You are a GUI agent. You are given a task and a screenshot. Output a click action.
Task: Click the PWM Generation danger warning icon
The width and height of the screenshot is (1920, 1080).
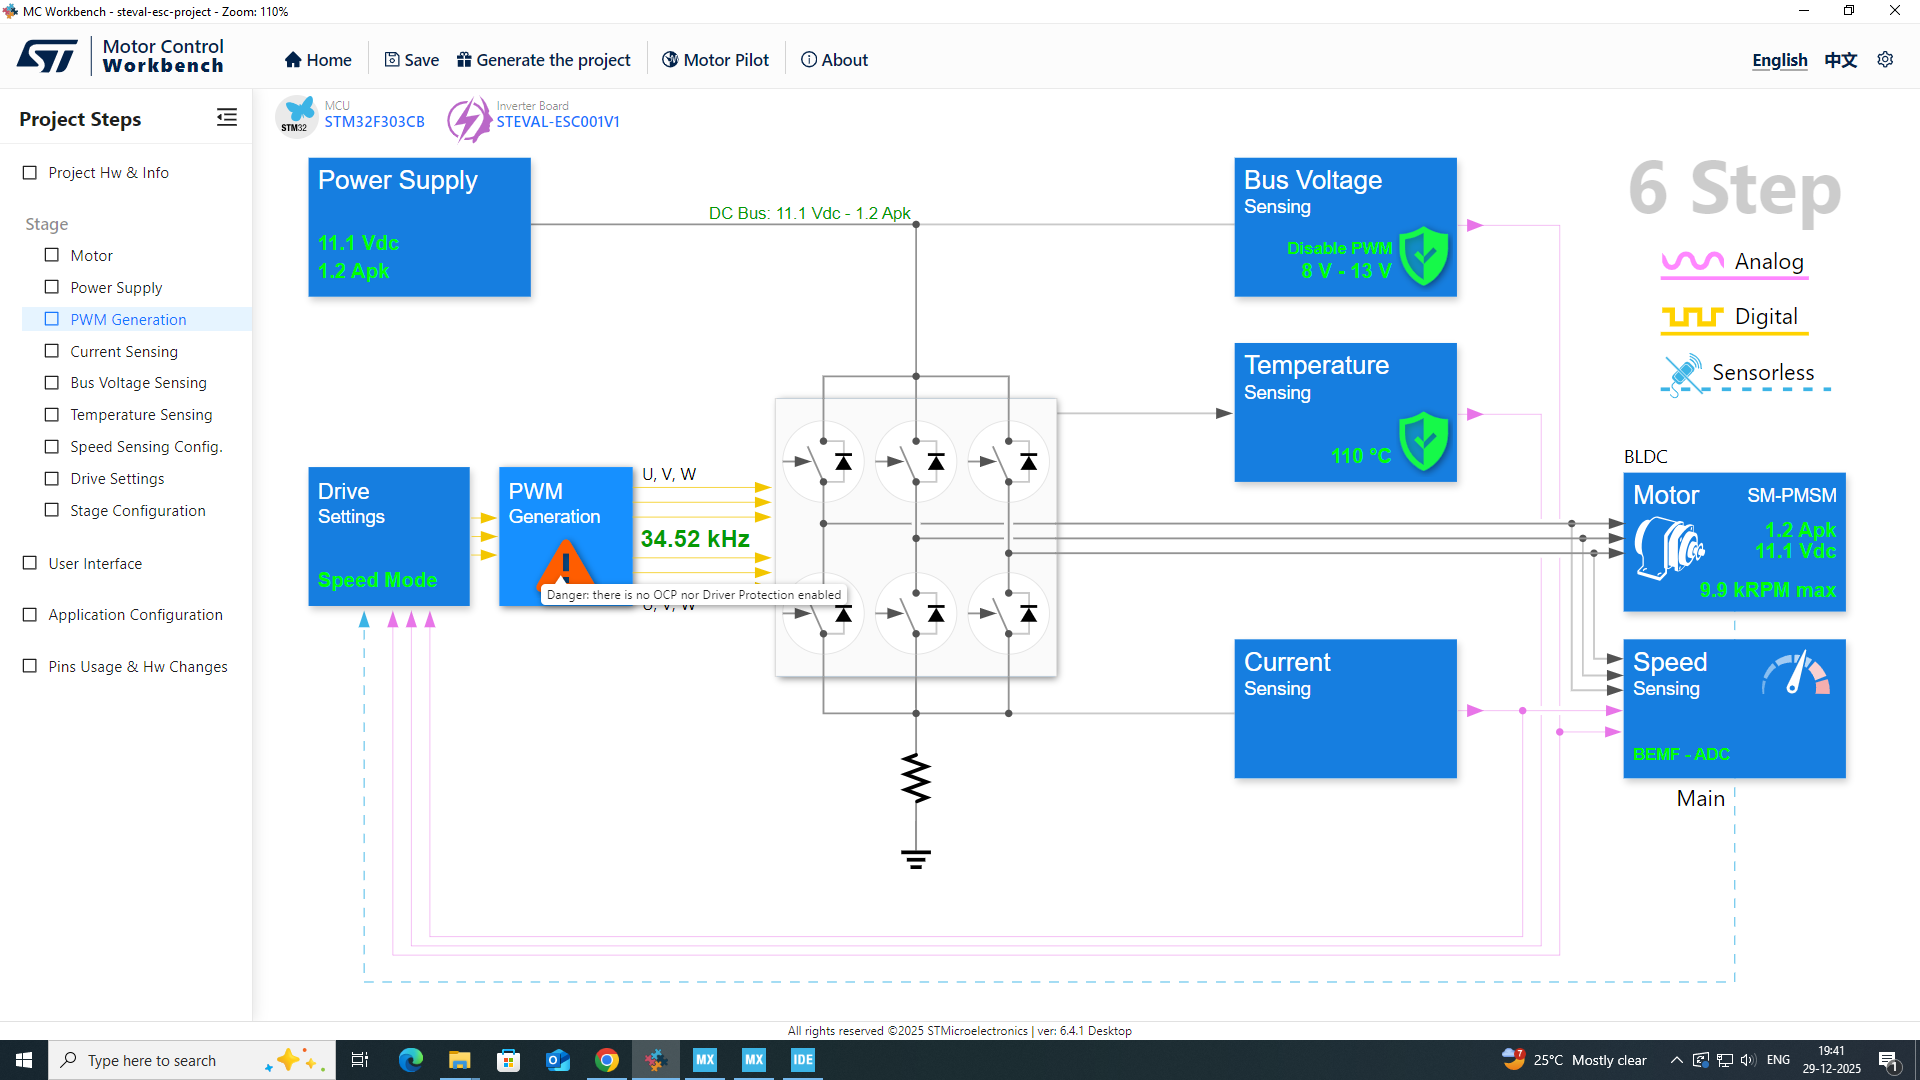tap(565, 563)
